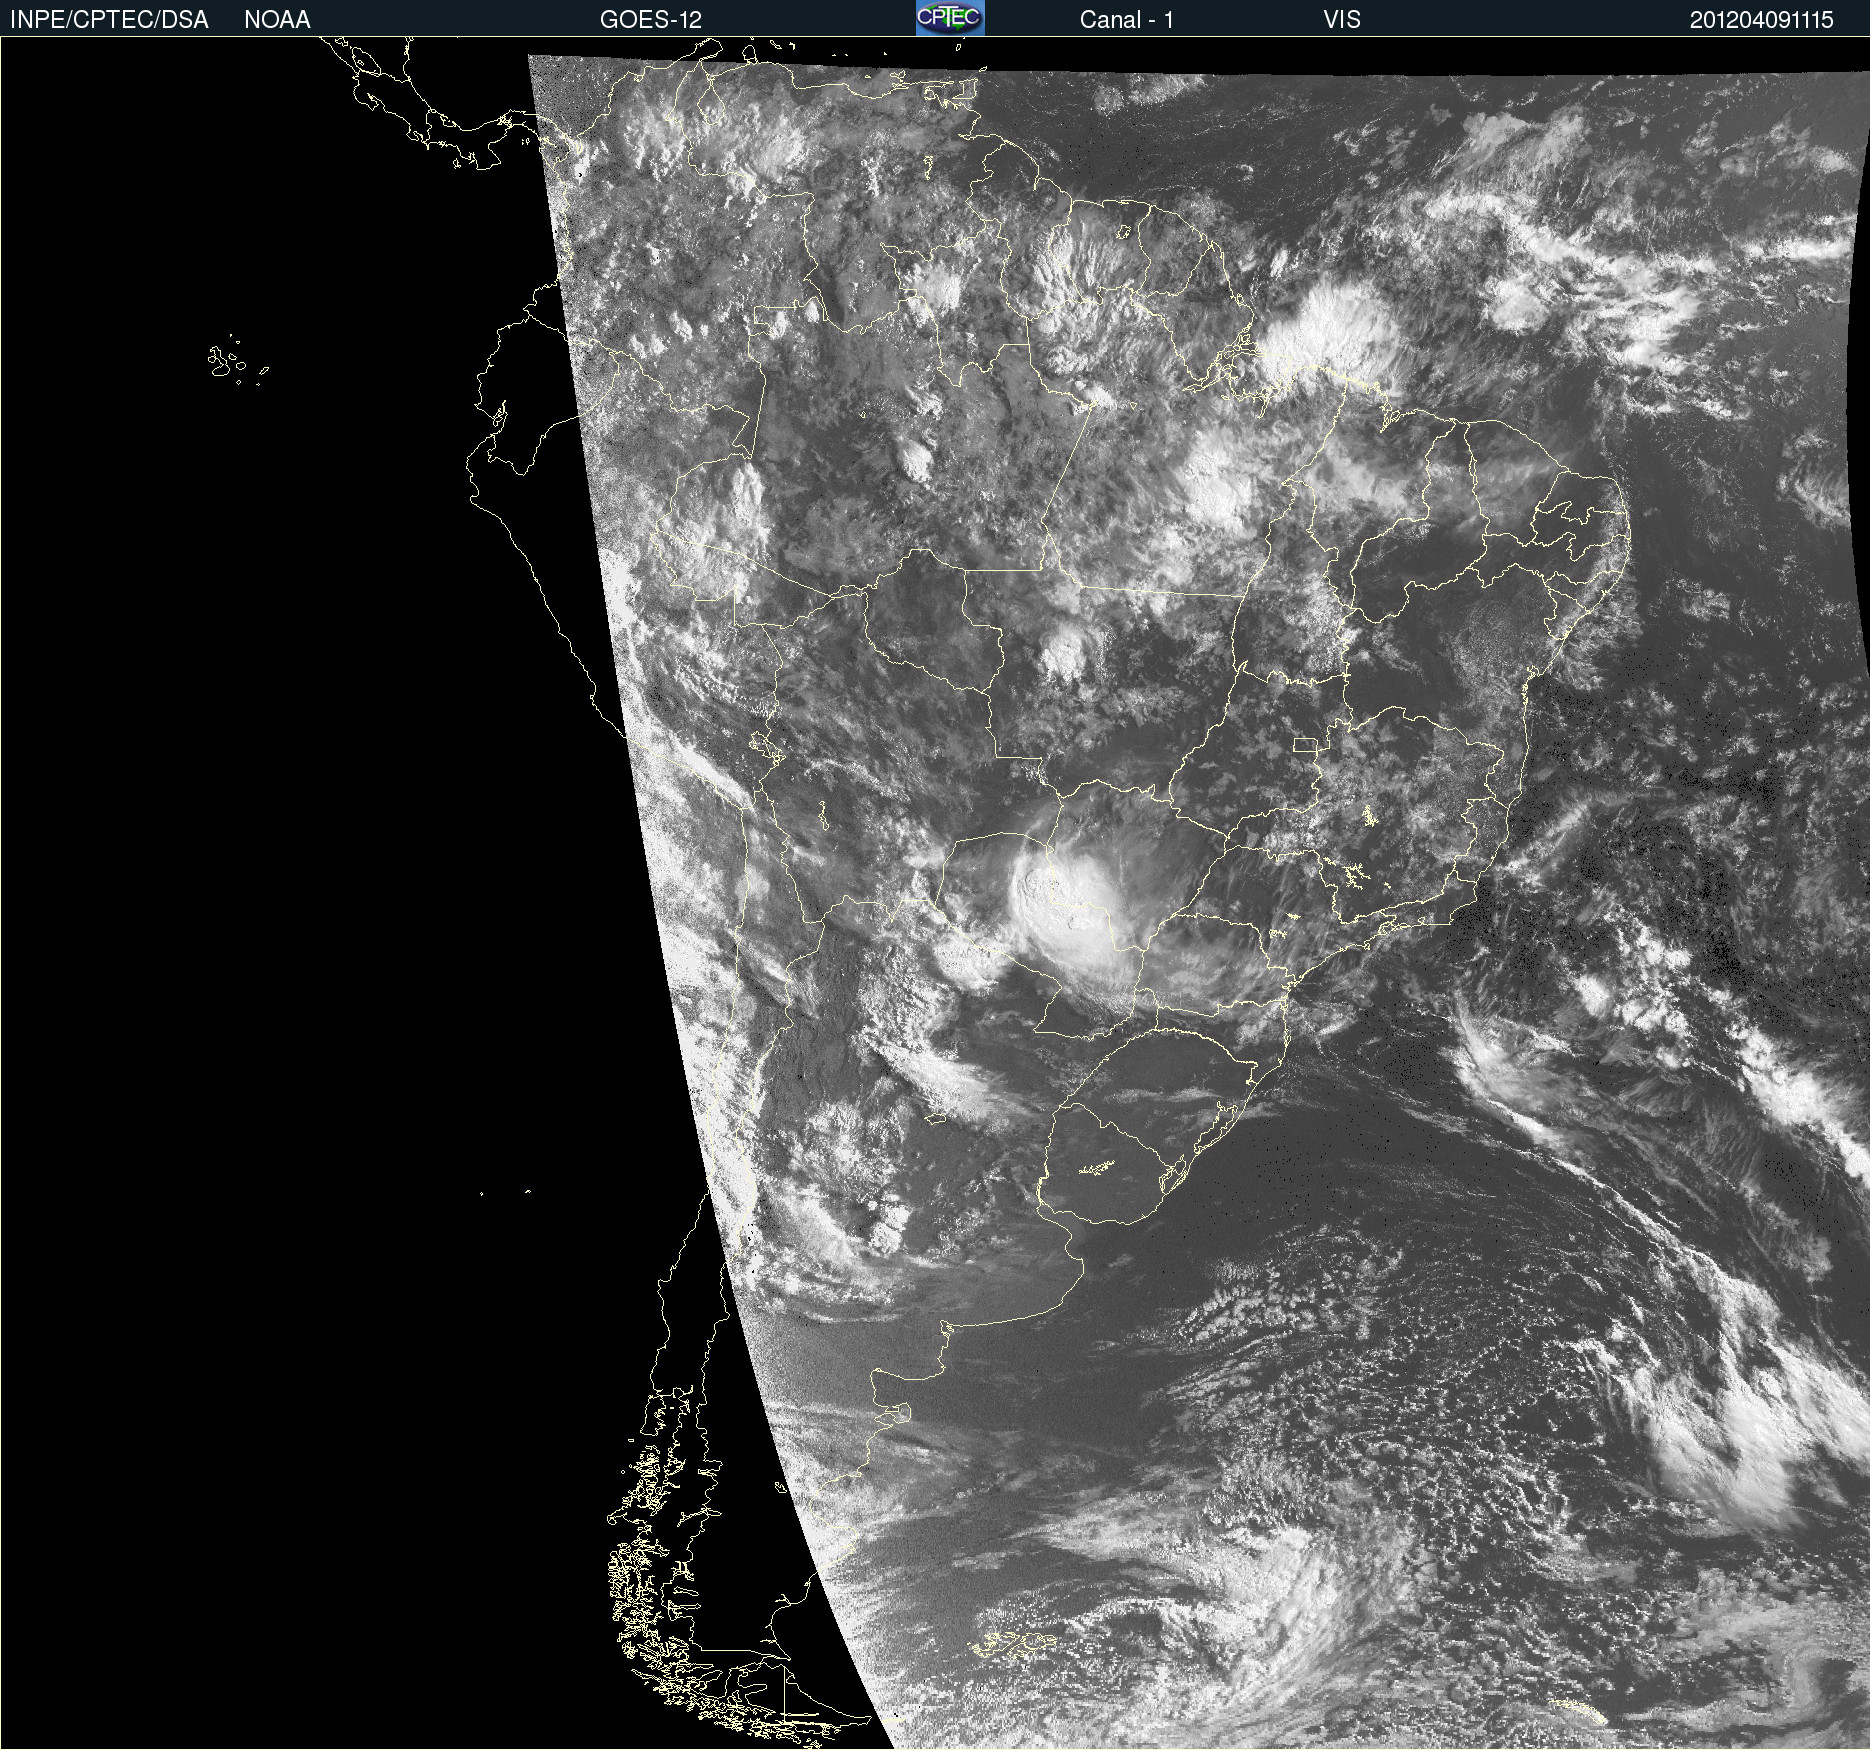Click the CPTEC logo in header
Image resolution: width=1870 pixels, height=1750 pixels.
point(950,18)
